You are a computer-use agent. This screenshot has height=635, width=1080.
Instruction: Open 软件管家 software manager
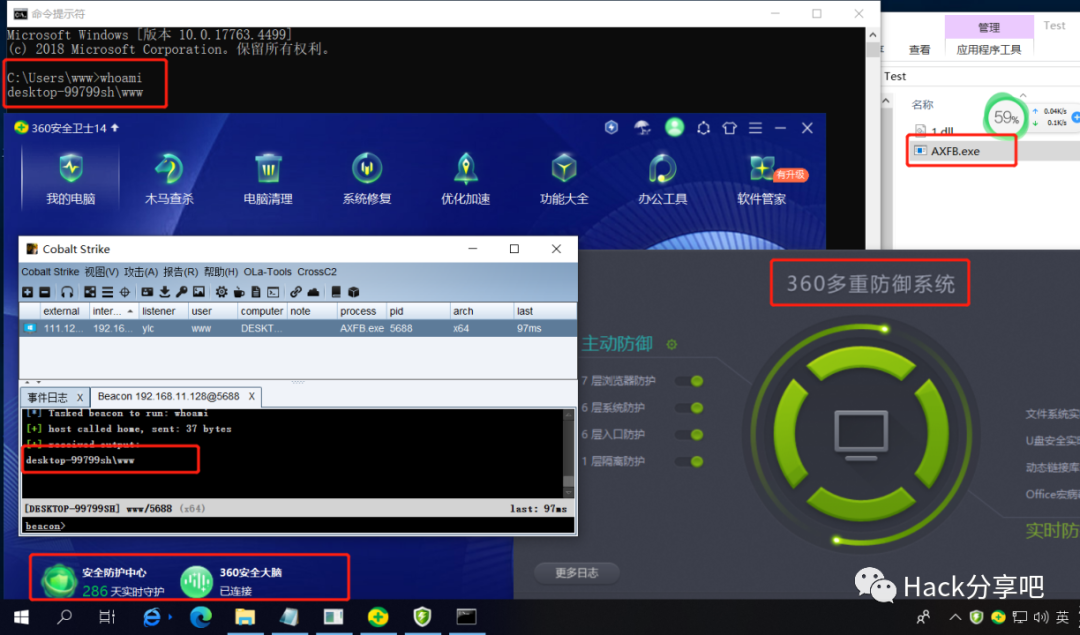[762, 178]
